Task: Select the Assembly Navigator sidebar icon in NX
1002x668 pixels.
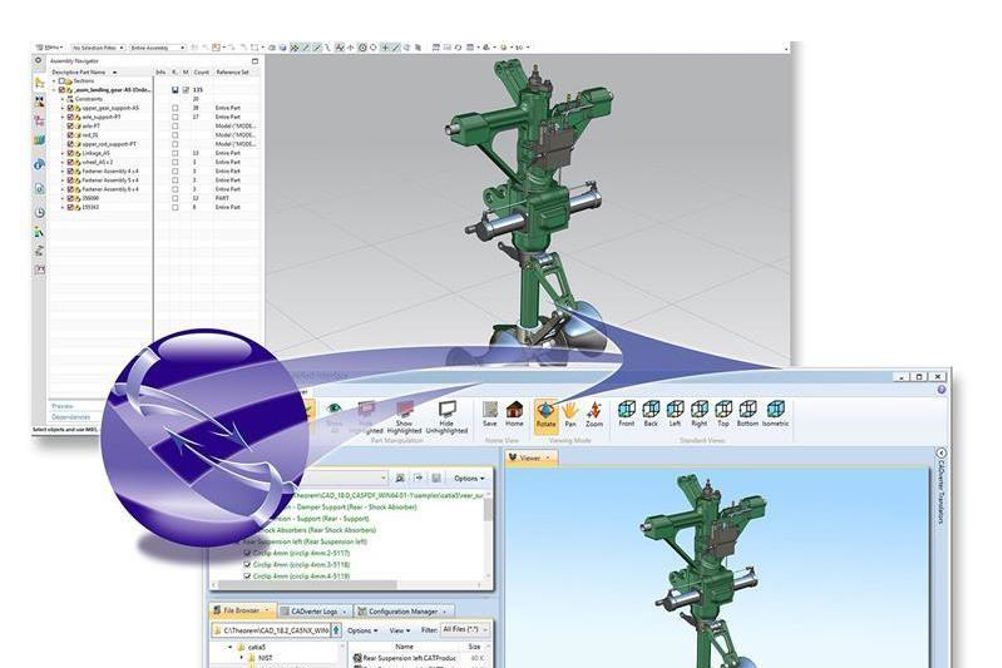Action: pyautogui.click(x=40, y=82)
